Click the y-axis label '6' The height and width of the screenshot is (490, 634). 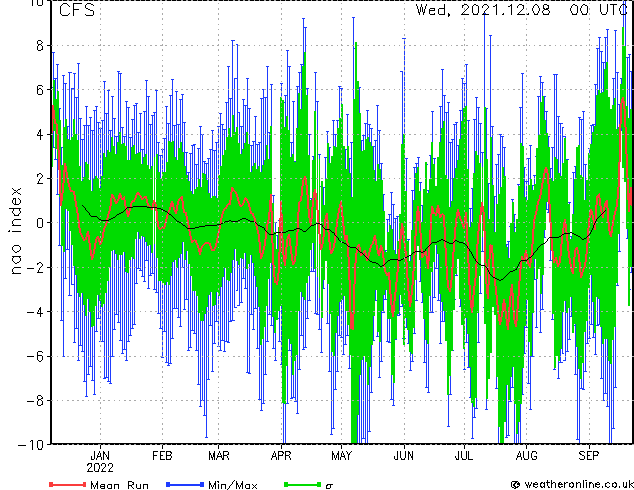click(40, 90)
